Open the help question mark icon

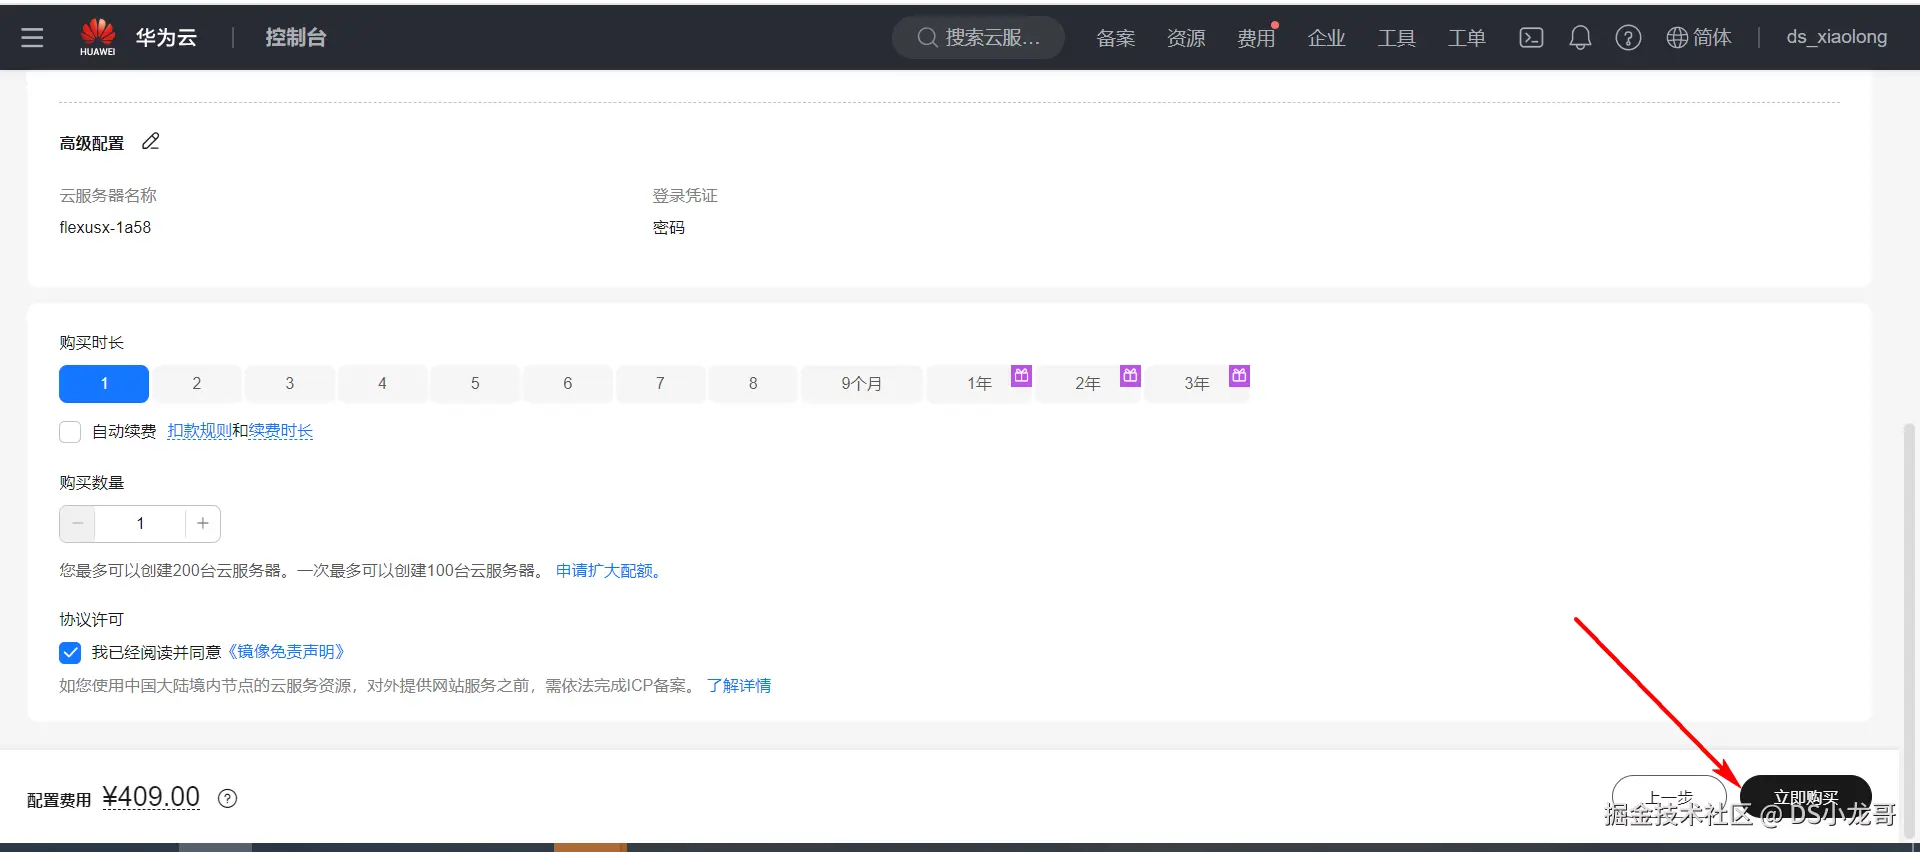pyautogui.click(x=1628, y=38)
